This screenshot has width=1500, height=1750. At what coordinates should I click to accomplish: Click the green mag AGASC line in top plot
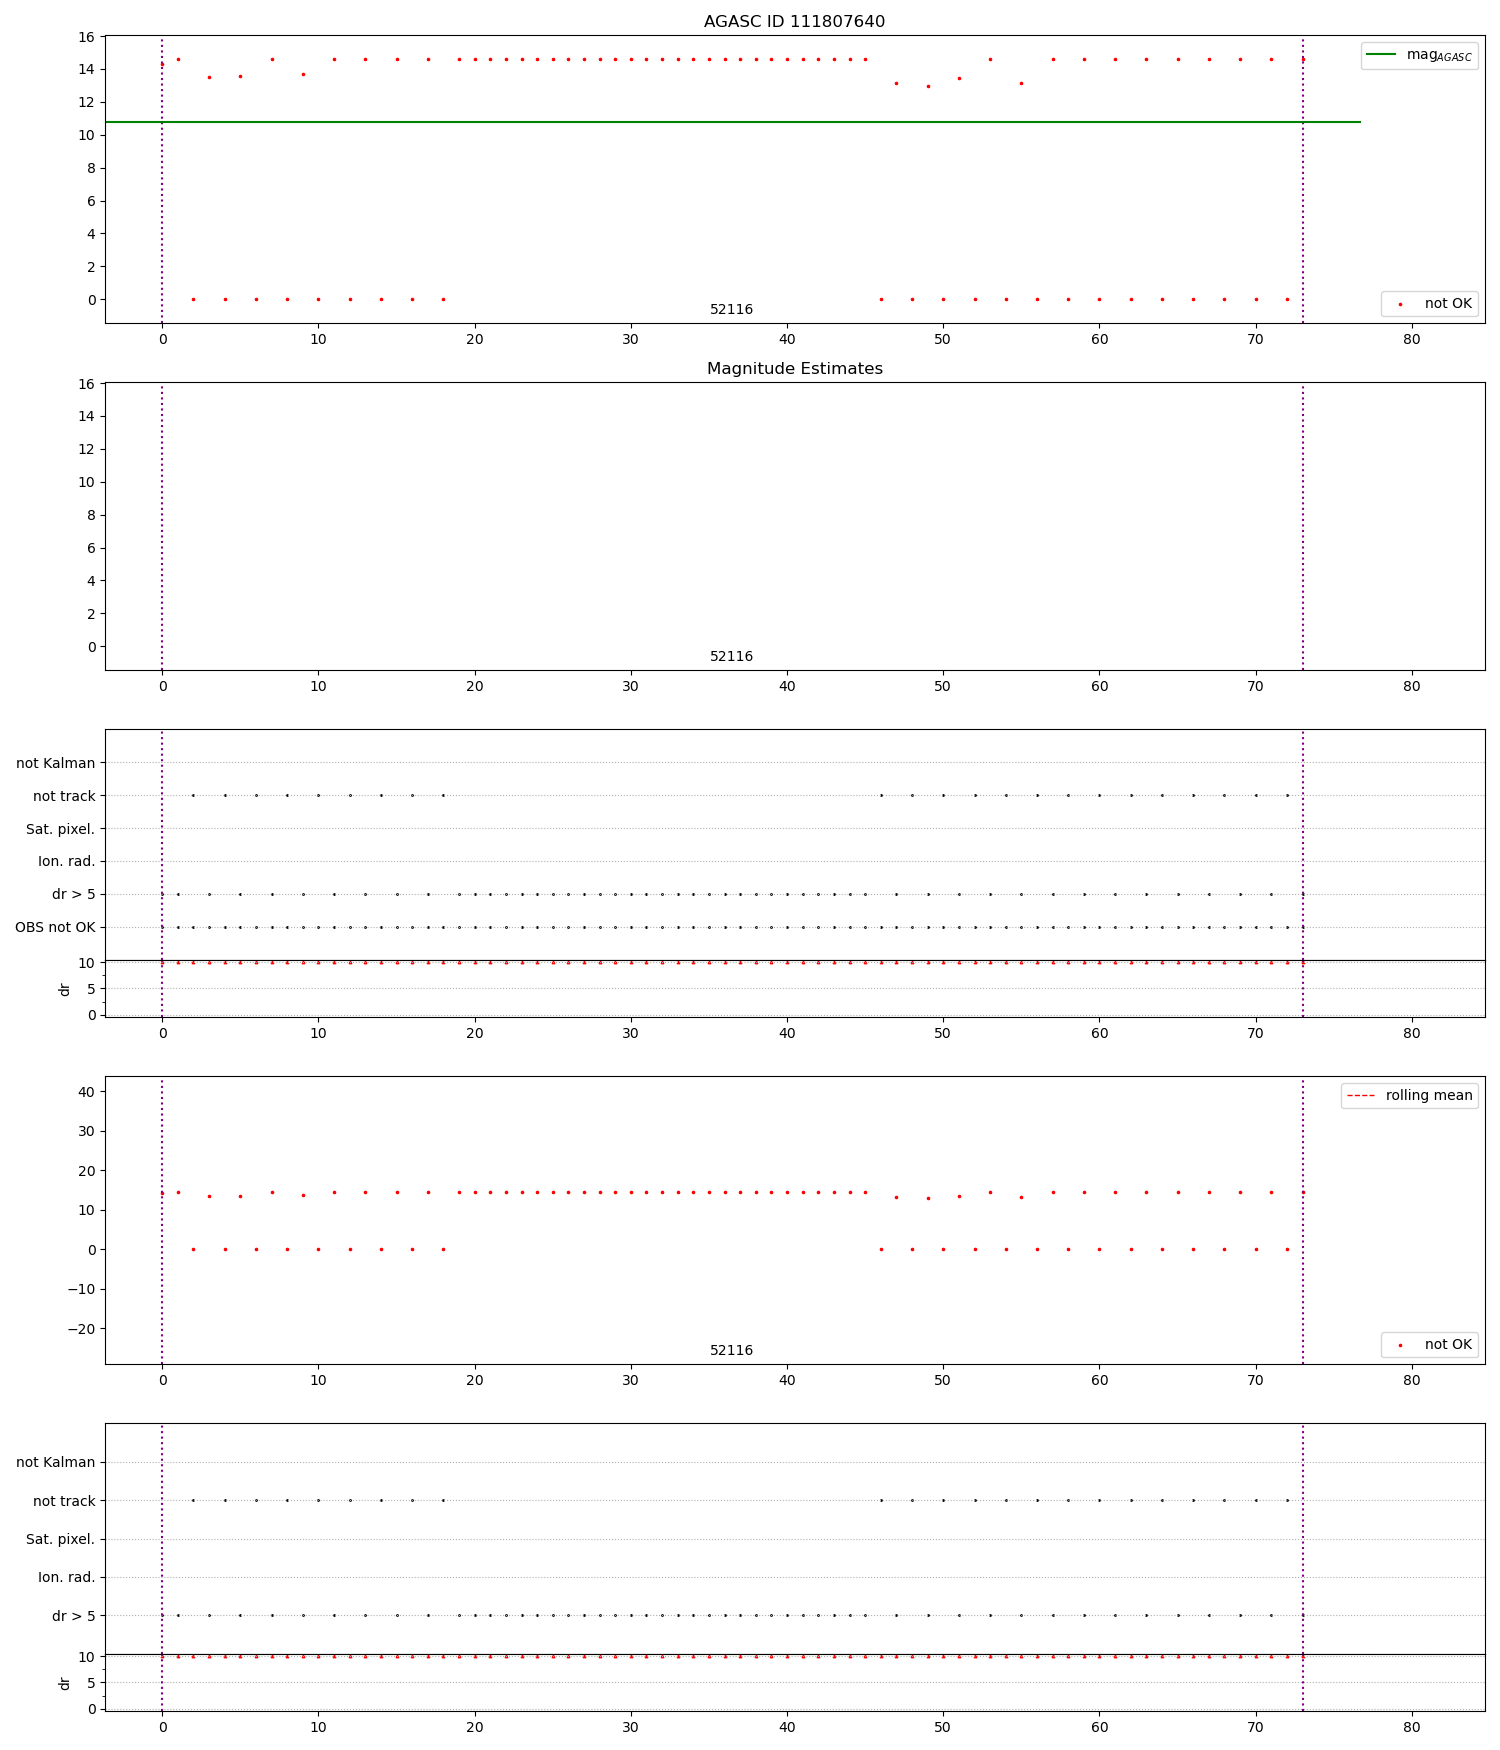(x=732, y=122)
